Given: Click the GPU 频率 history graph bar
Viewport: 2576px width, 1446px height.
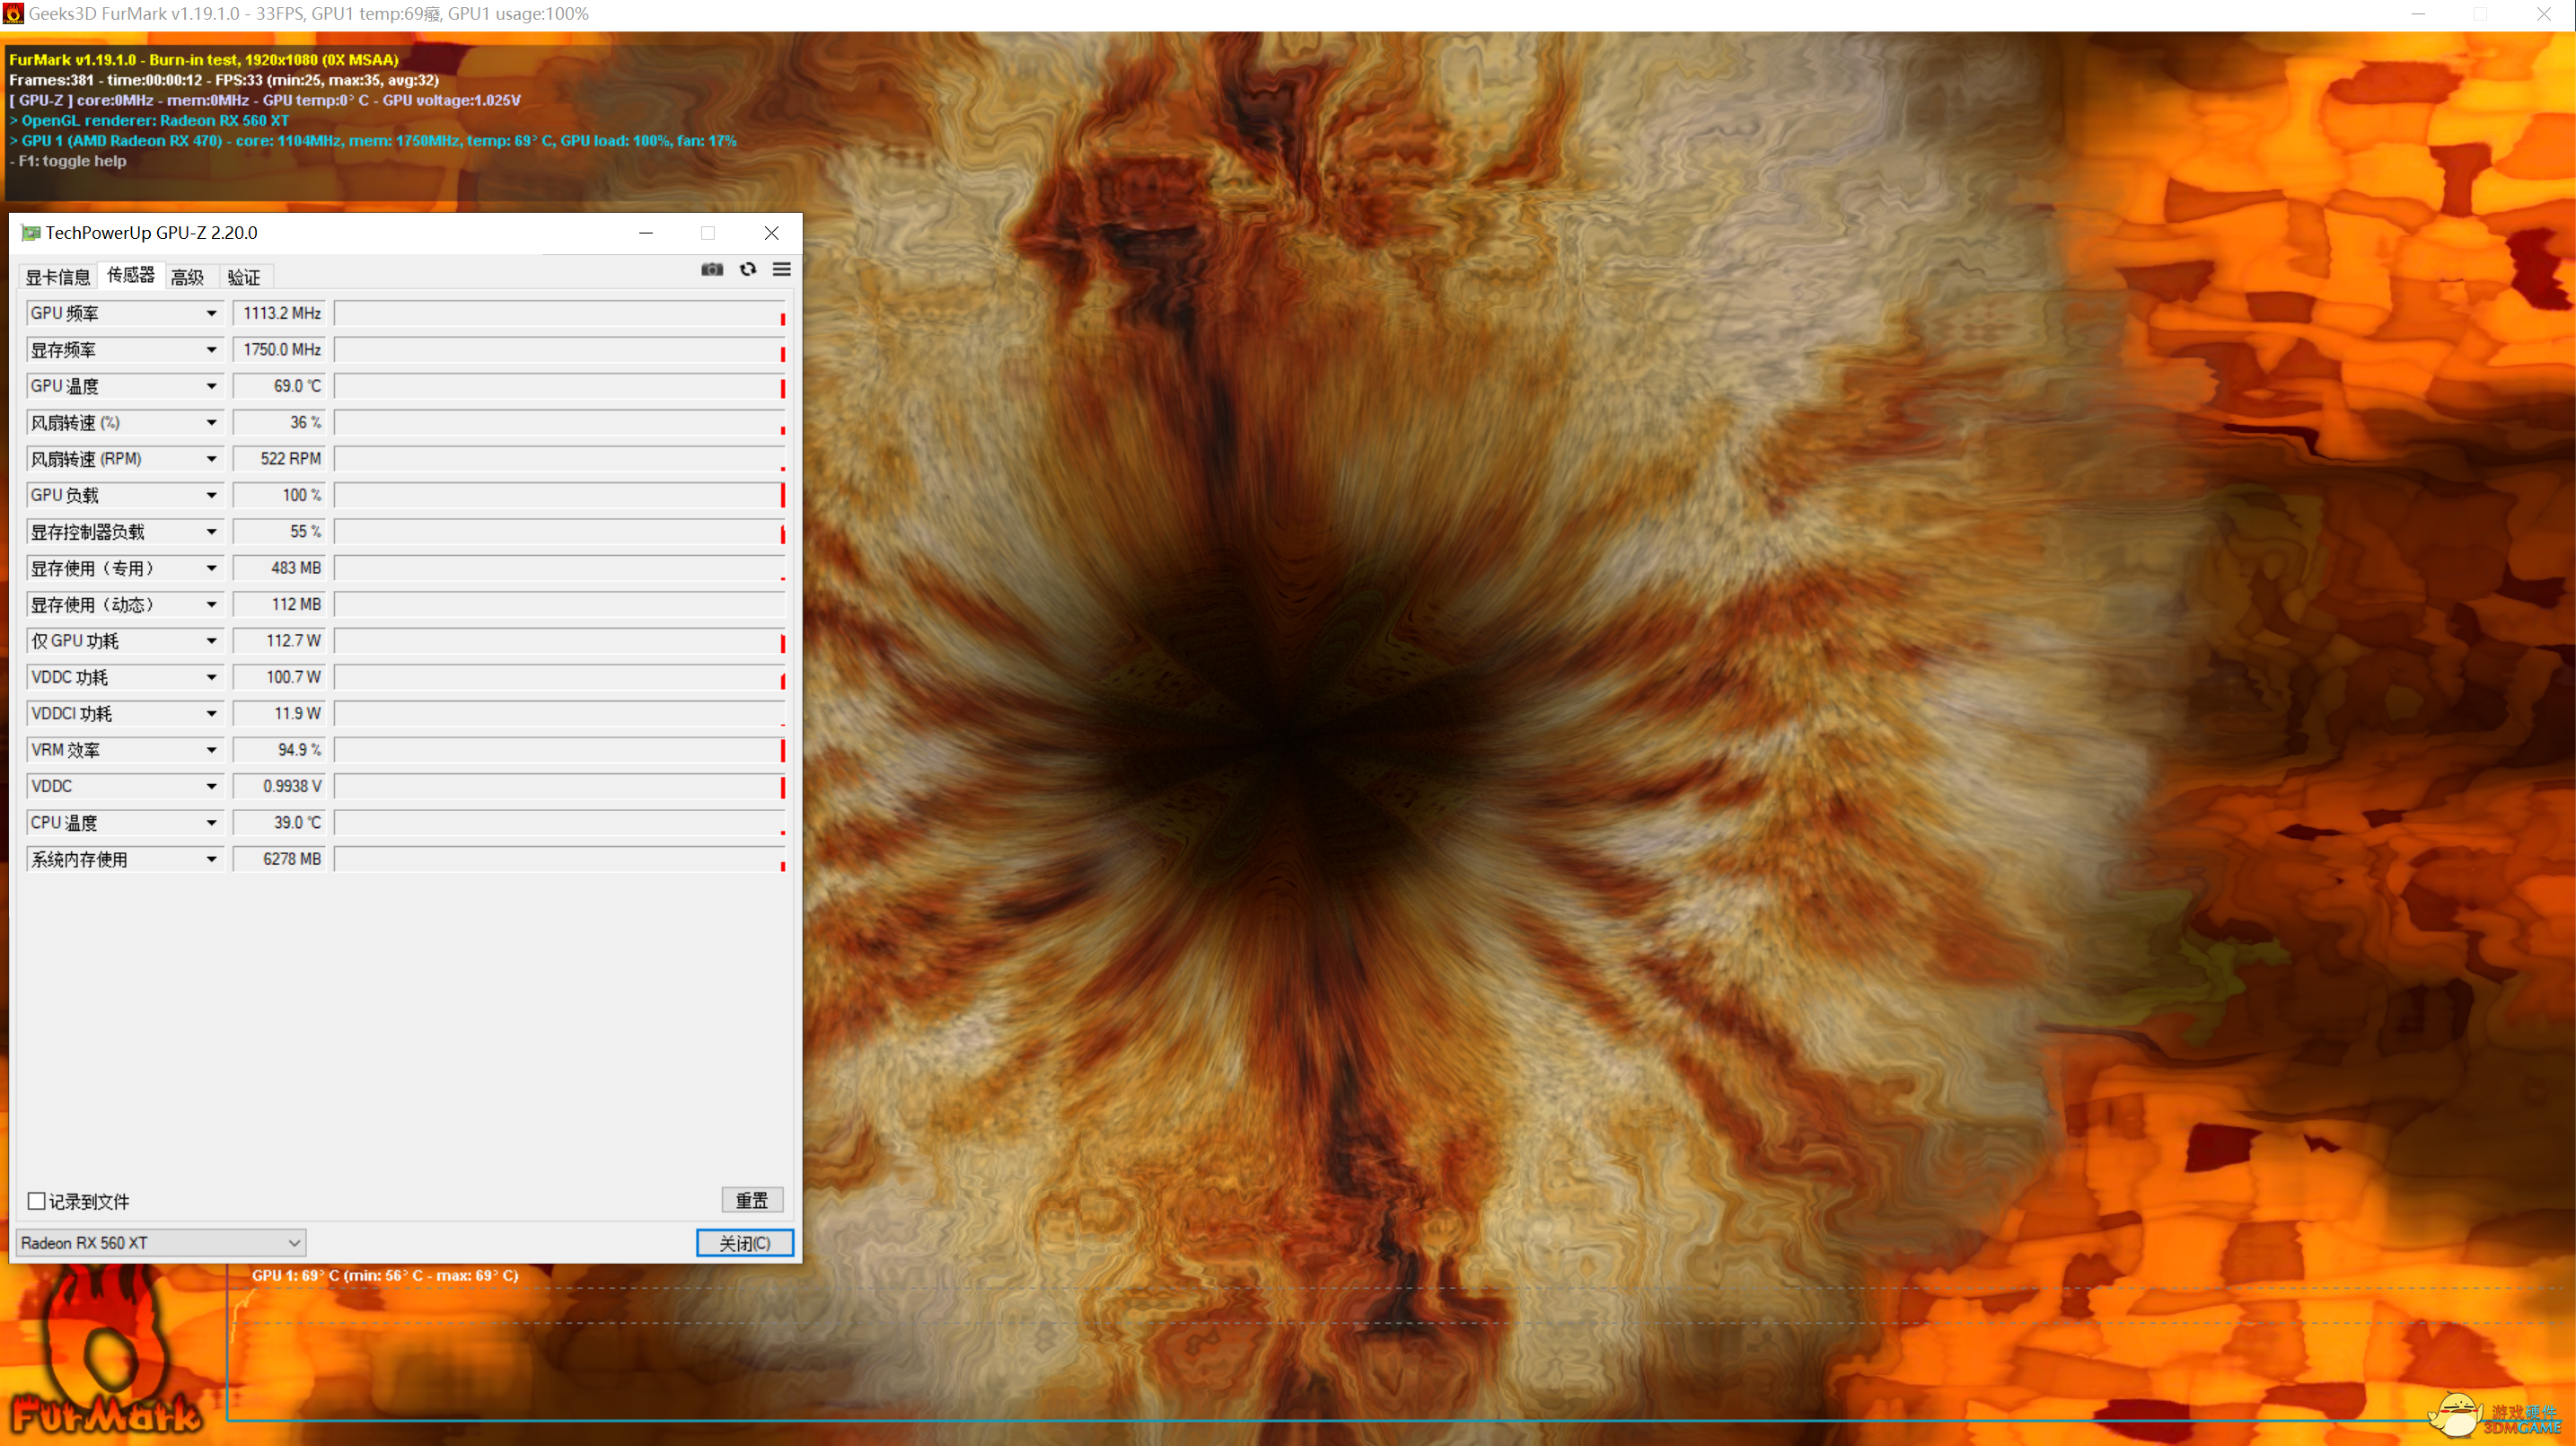Looking at the screenshot, I should click(560, 313).
